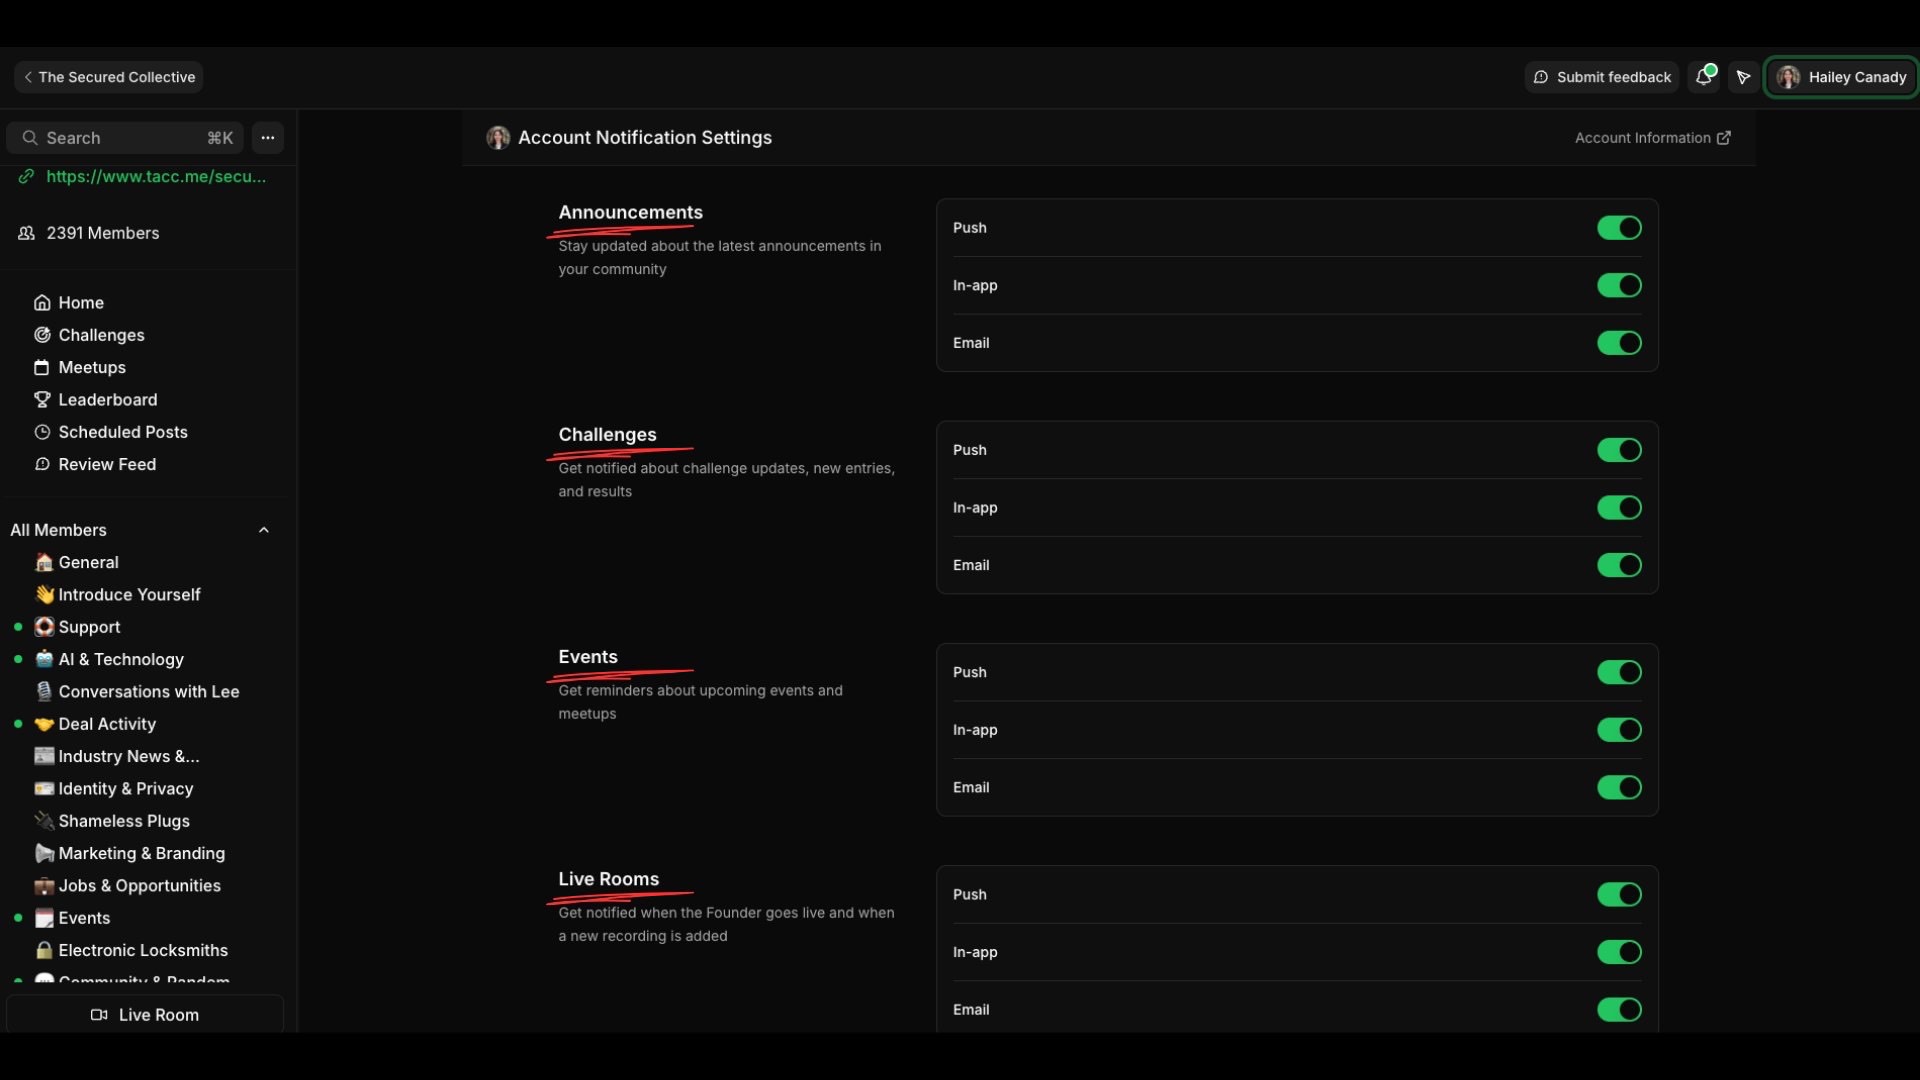Click the Scheduled Posts clock icon
The width and height of the screenshot is (1920, 1080).
click(x=42, y=432)
